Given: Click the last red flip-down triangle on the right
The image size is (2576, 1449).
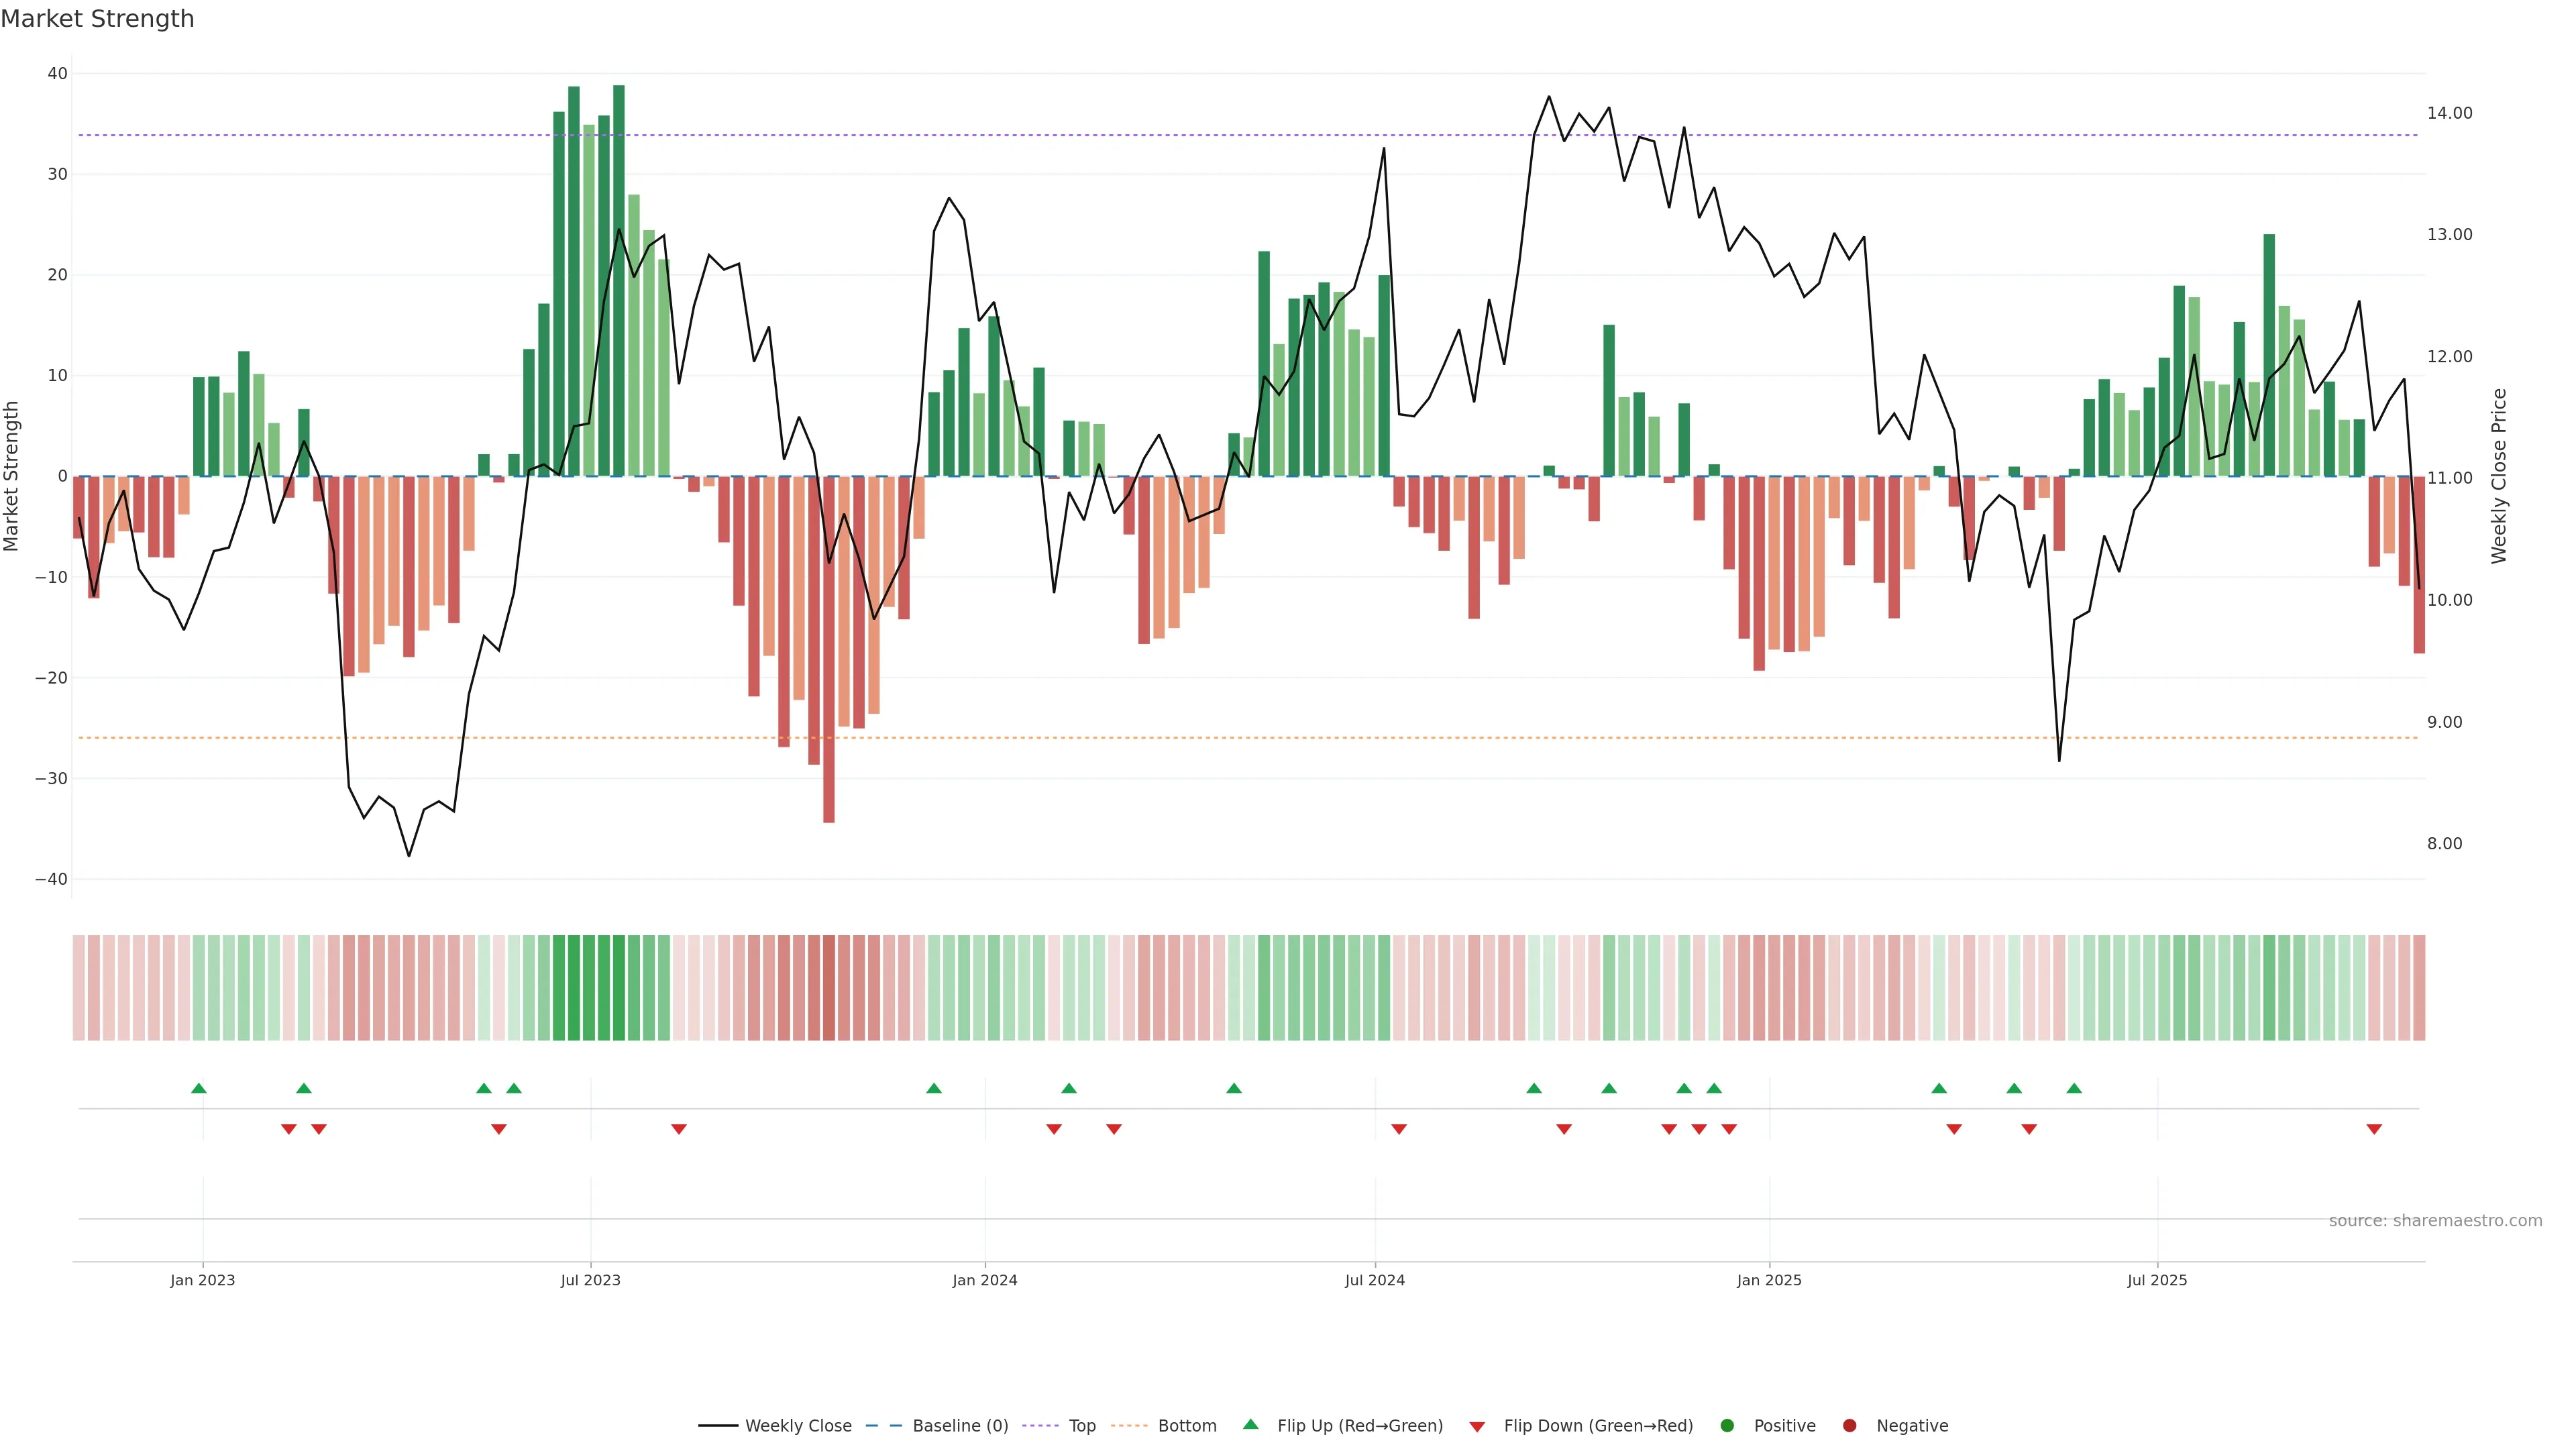Looking at the screenshot, I should tap(2374, 1129).
